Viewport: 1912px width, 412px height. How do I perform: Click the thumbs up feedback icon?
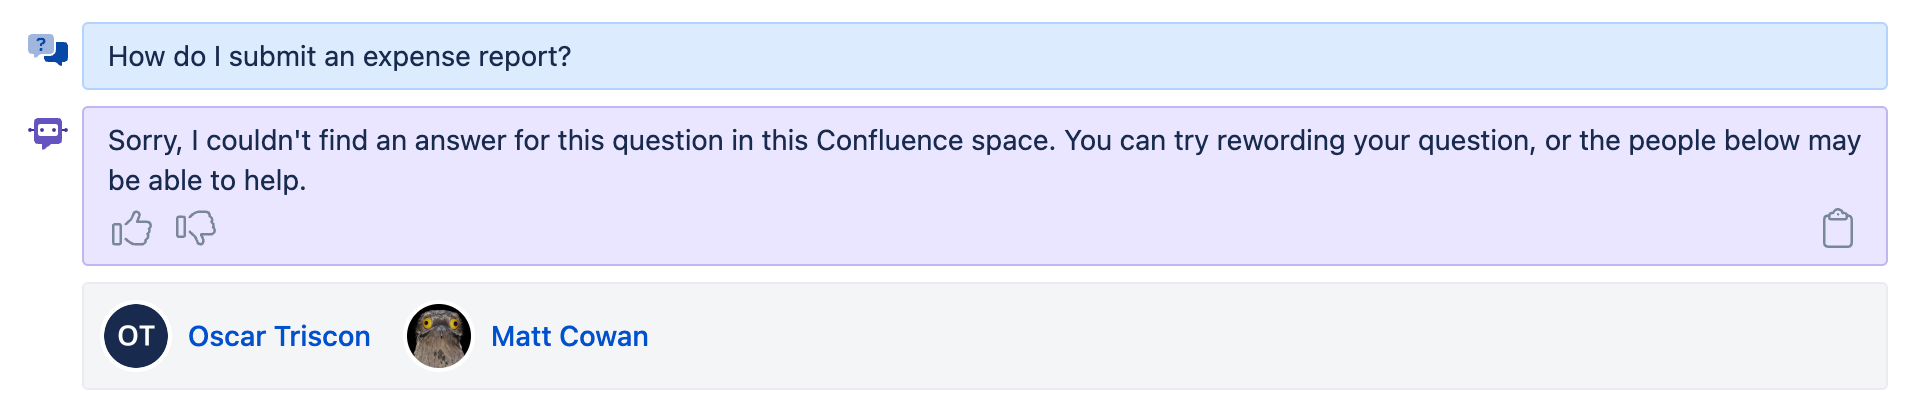[x=131, y=229]
